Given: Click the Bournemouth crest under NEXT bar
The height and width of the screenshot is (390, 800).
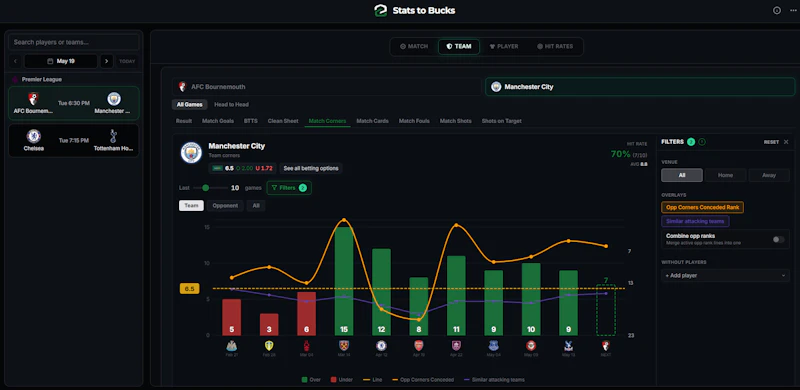Looking at the screenshot, I should [x=606, y=346].
